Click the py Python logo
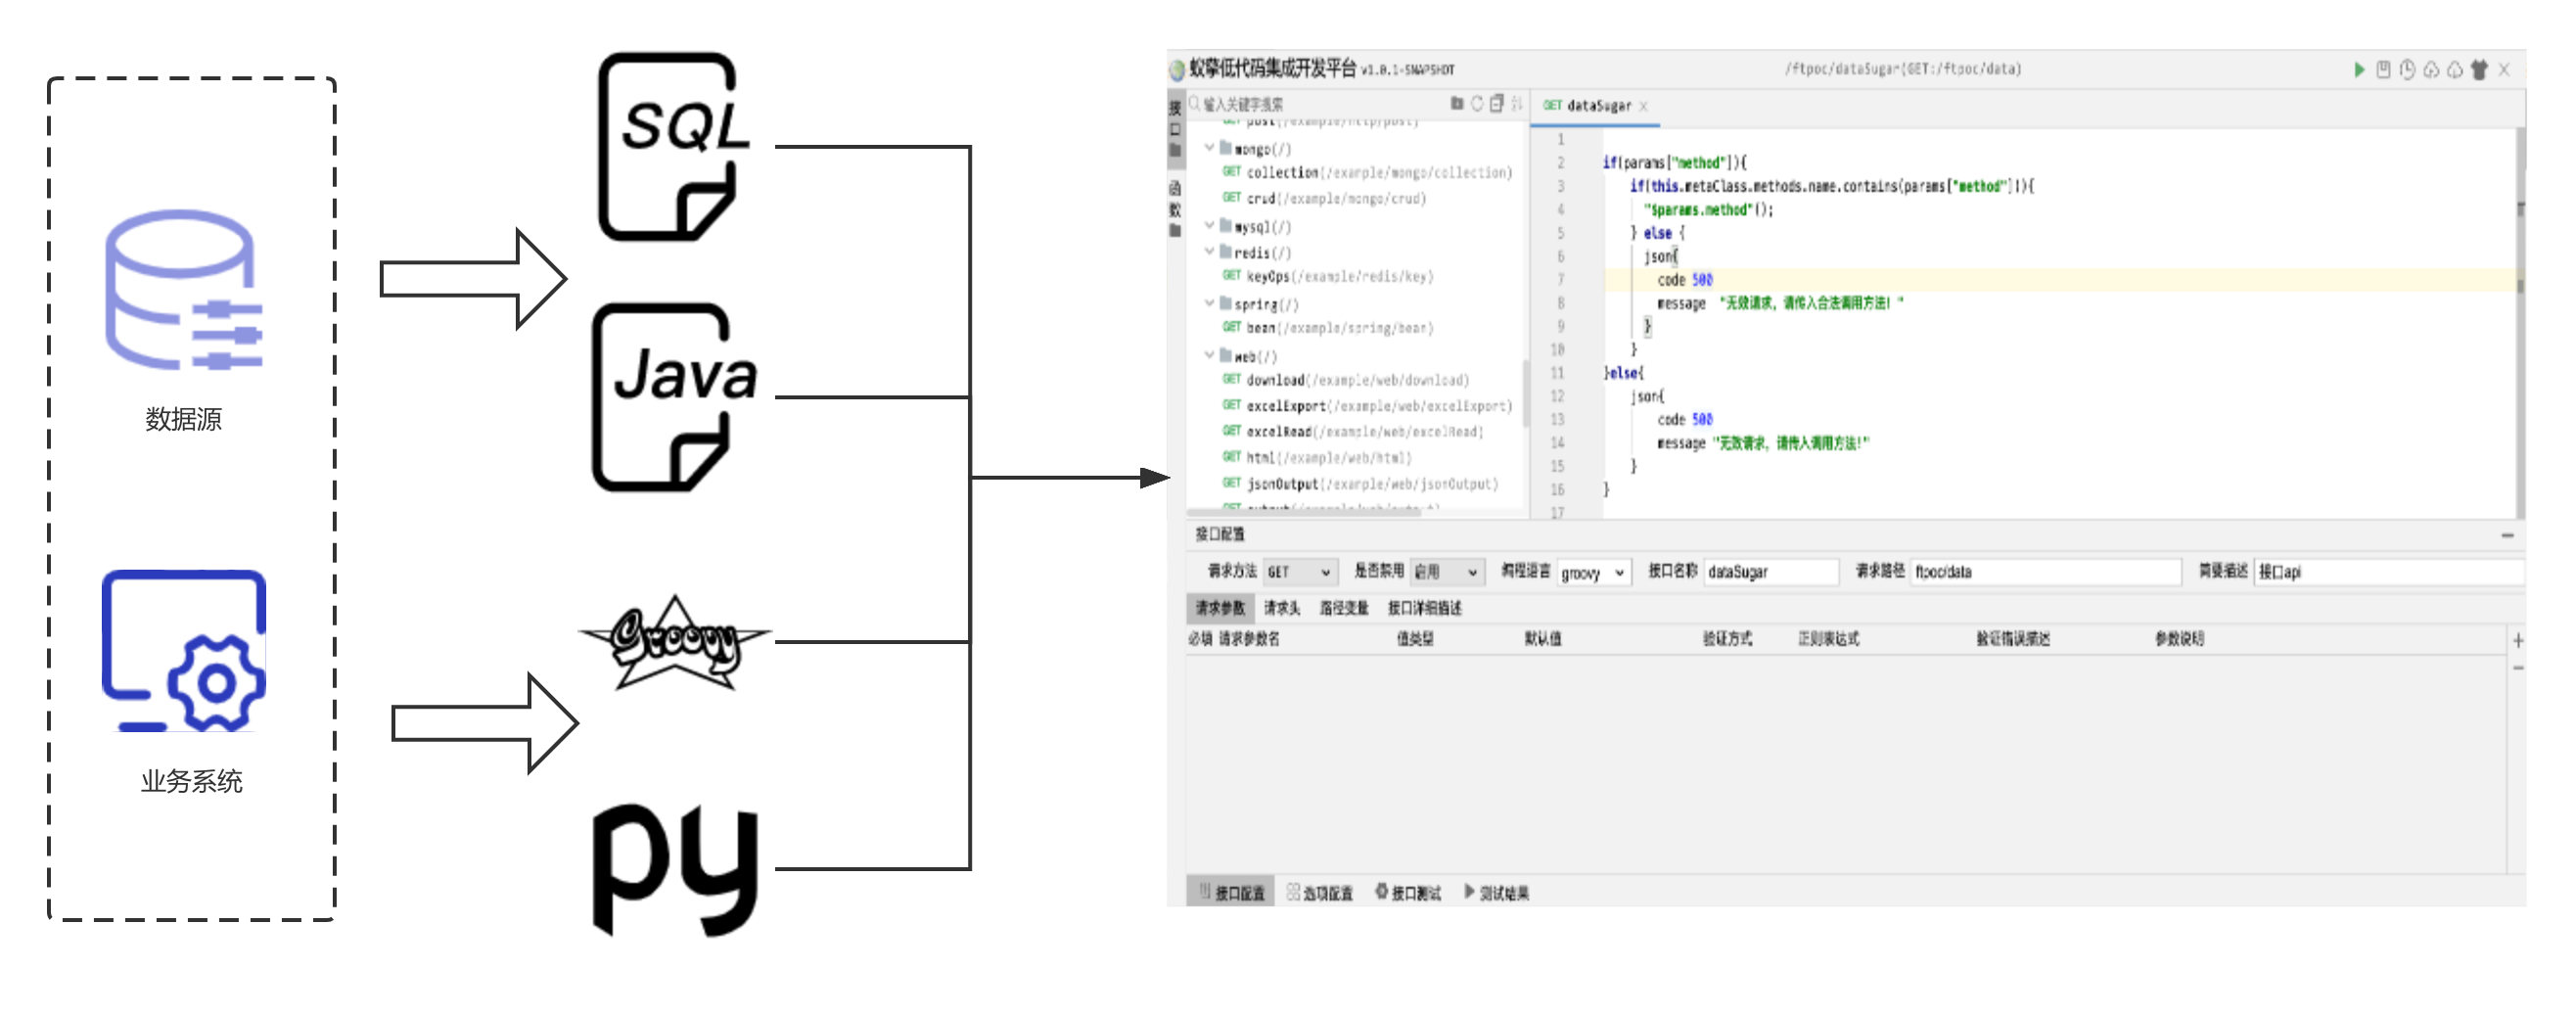Viewport: 2576px width, 1016px height. coord(675,868)
